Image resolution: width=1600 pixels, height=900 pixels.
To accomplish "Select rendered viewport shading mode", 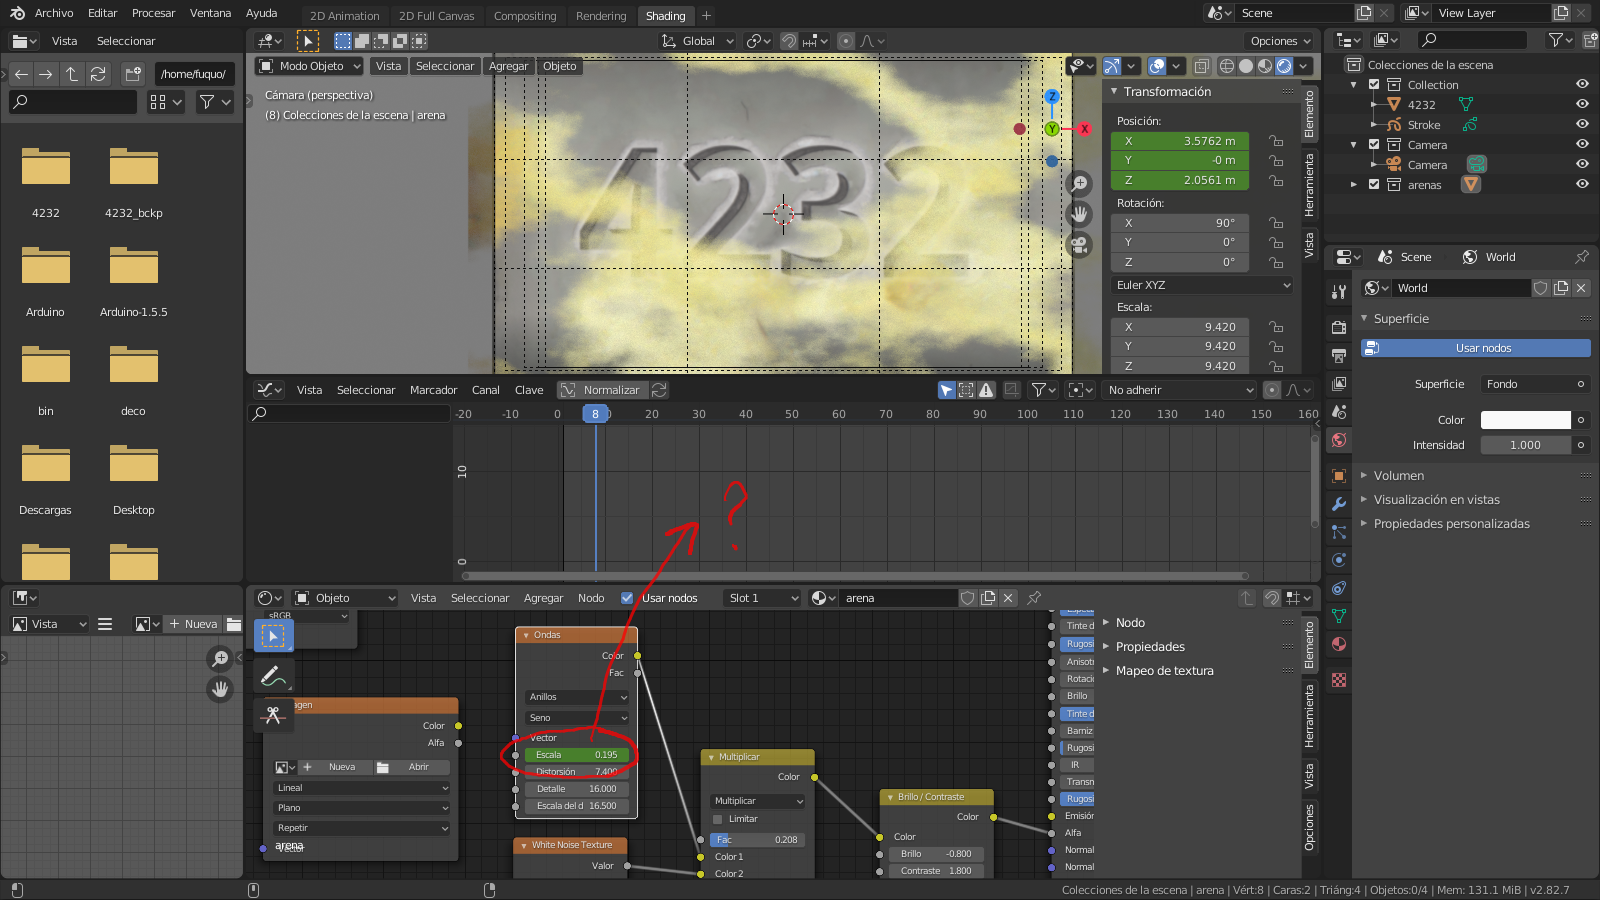I will pos(1284,66).
